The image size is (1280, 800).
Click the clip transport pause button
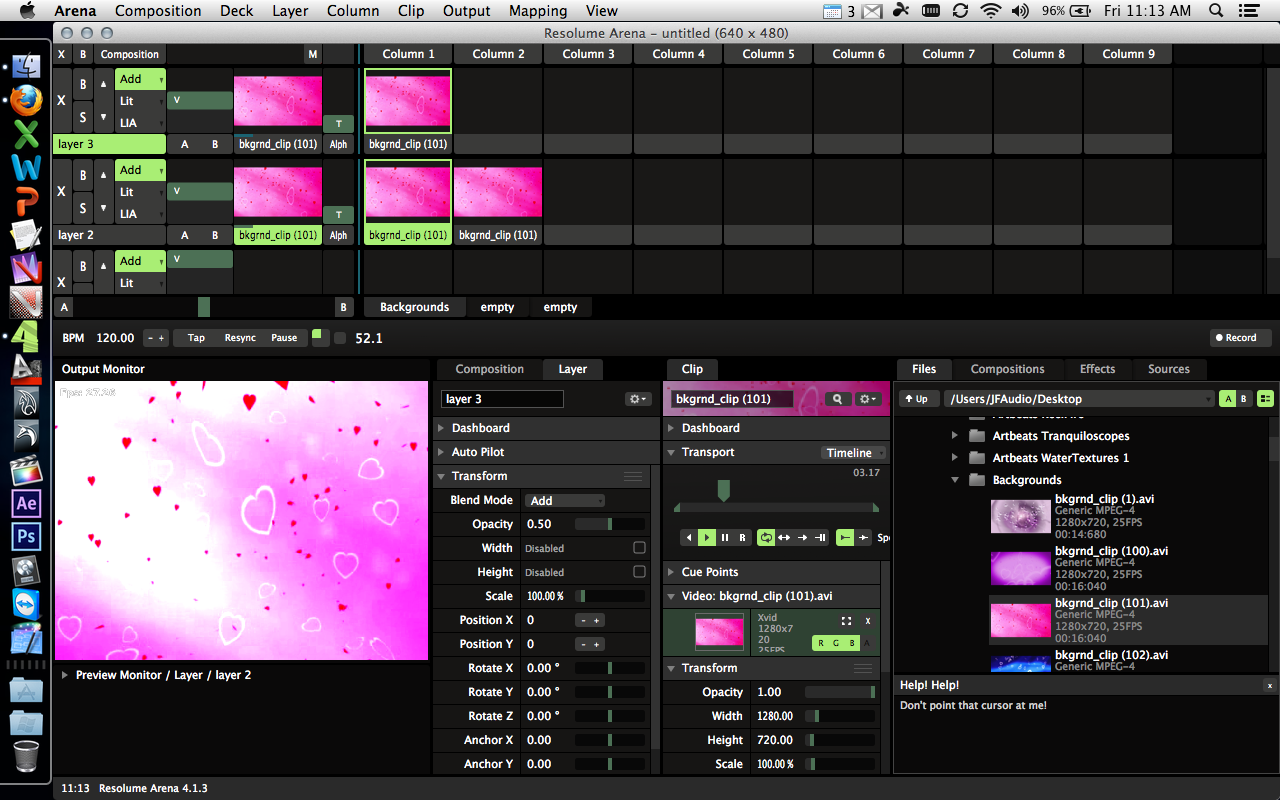[x=725, y=538]
